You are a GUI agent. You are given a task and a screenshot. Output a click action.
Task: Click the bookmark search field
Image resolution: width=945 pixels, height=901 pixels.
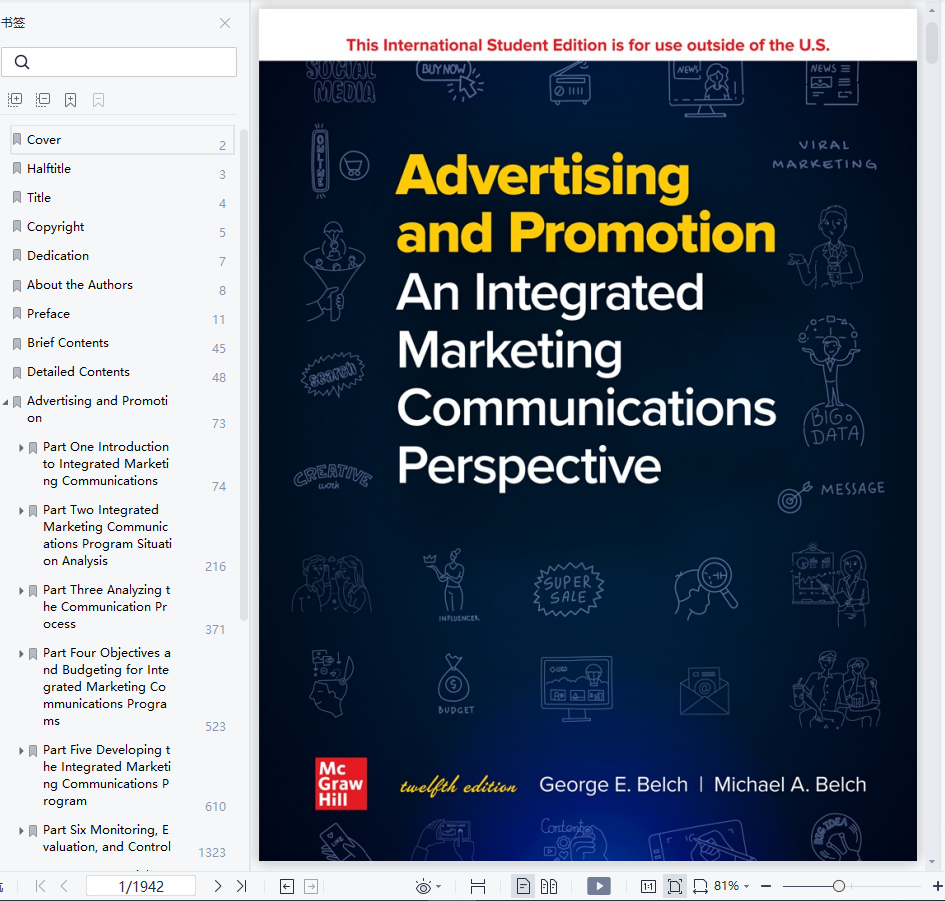[x=119, y=61]
